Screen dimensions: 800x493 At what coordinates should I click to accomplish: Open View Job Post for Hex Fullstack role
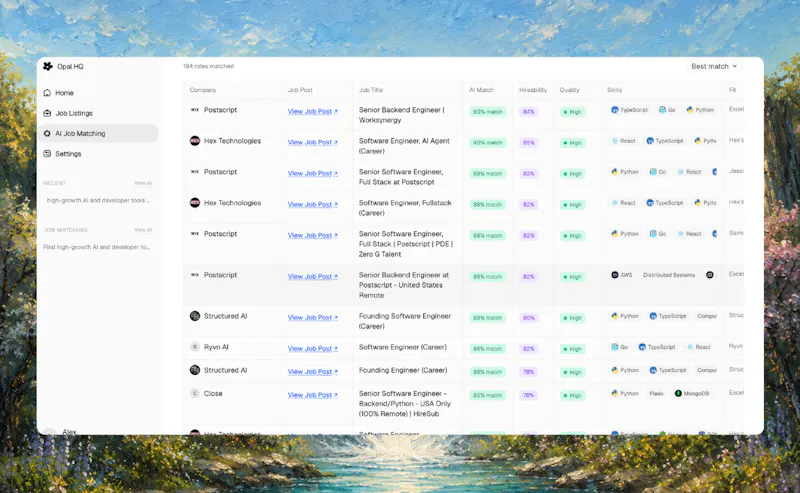coord(312,204)
